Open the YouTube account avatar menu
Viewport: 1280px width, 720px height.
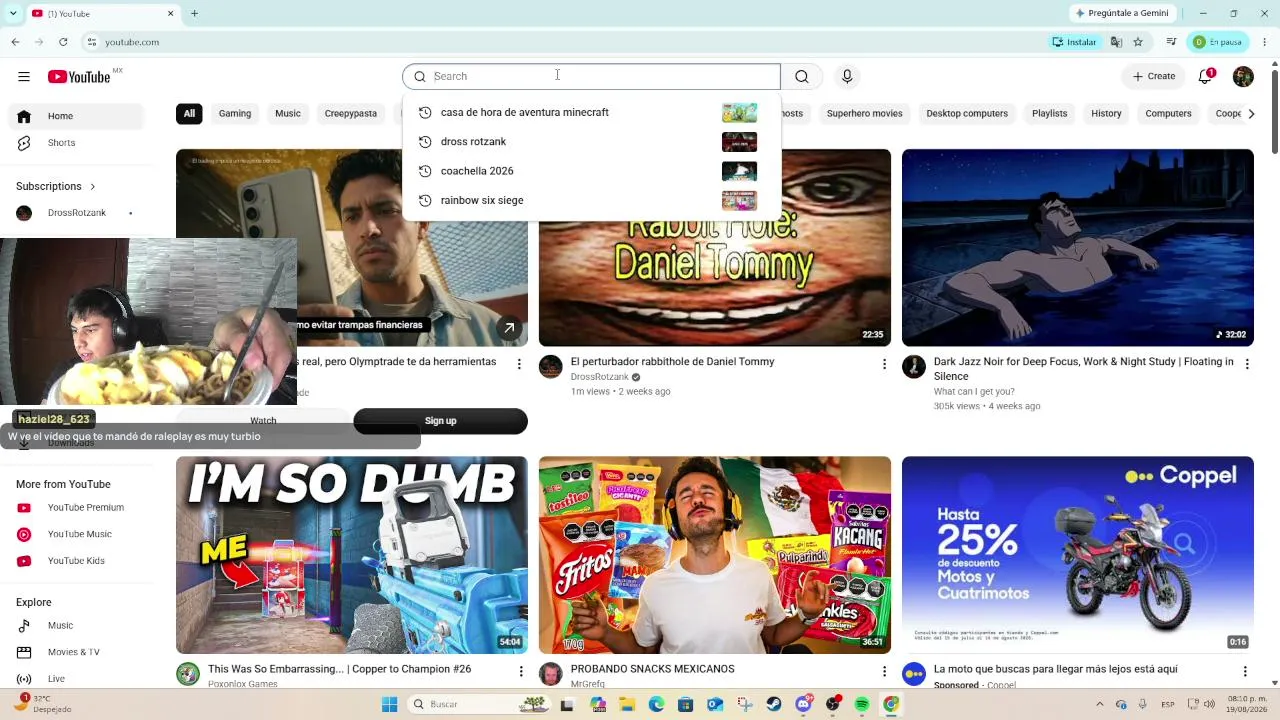click(x=1243, y=77)
